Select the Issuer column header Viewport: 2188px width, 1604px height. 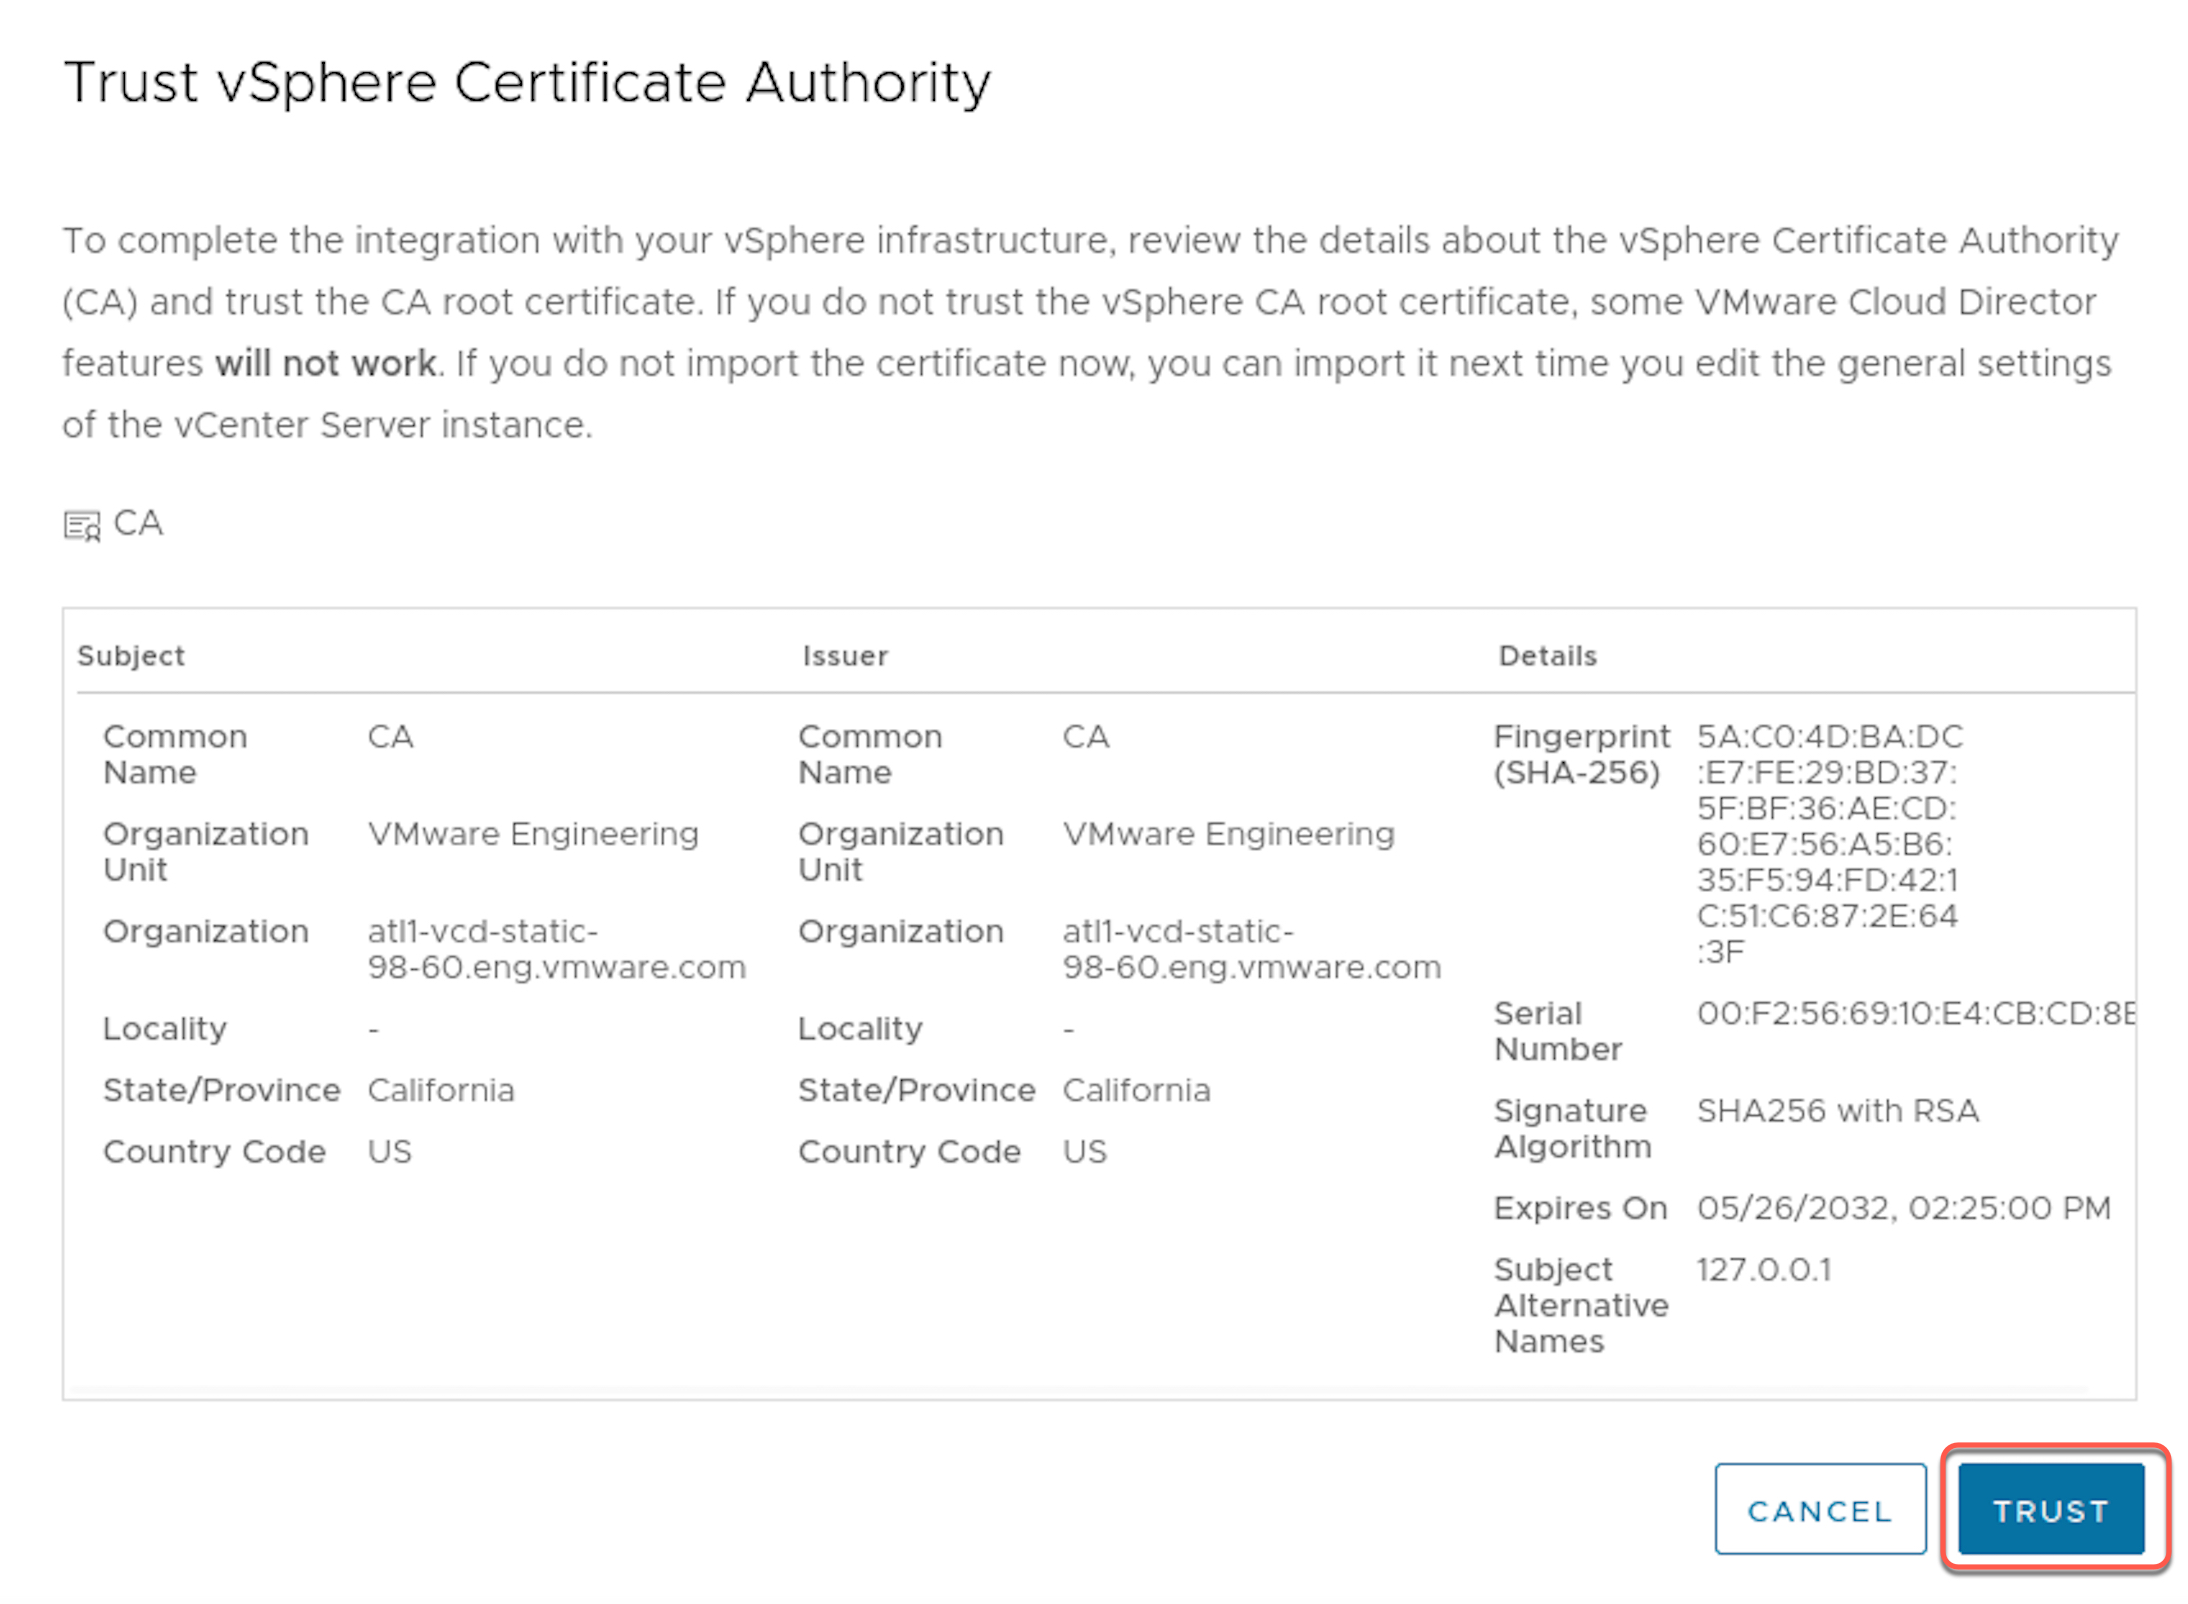[844, 656]
